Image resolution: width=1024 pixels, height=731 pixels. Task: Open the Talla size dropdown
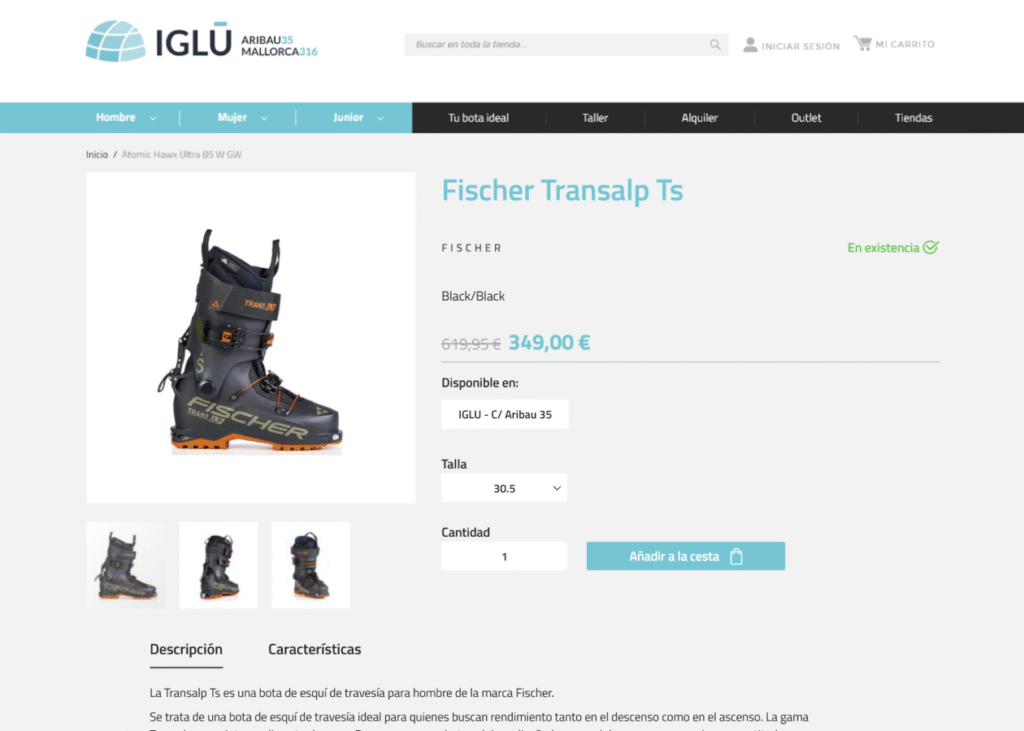pyautogui.click(x=504, y=488)
